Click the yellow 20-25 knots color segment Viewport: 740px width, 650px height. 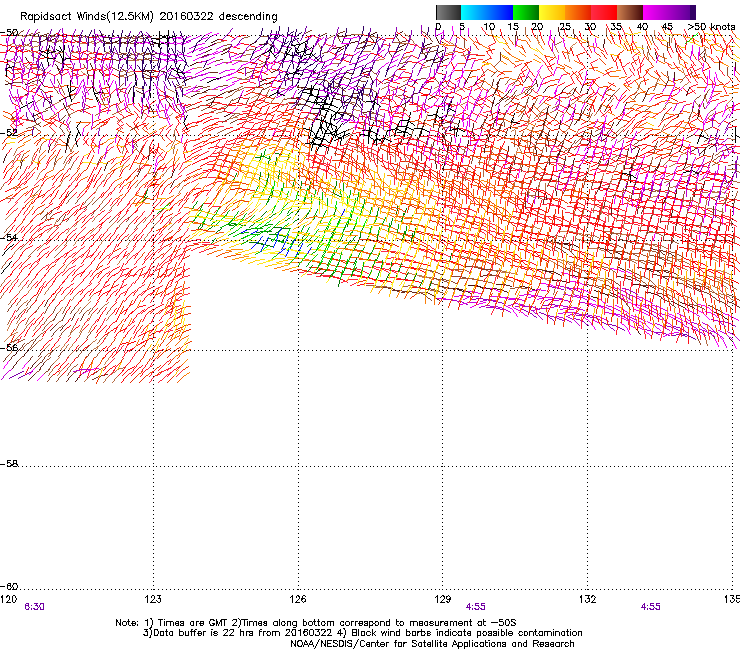(552, 12)
